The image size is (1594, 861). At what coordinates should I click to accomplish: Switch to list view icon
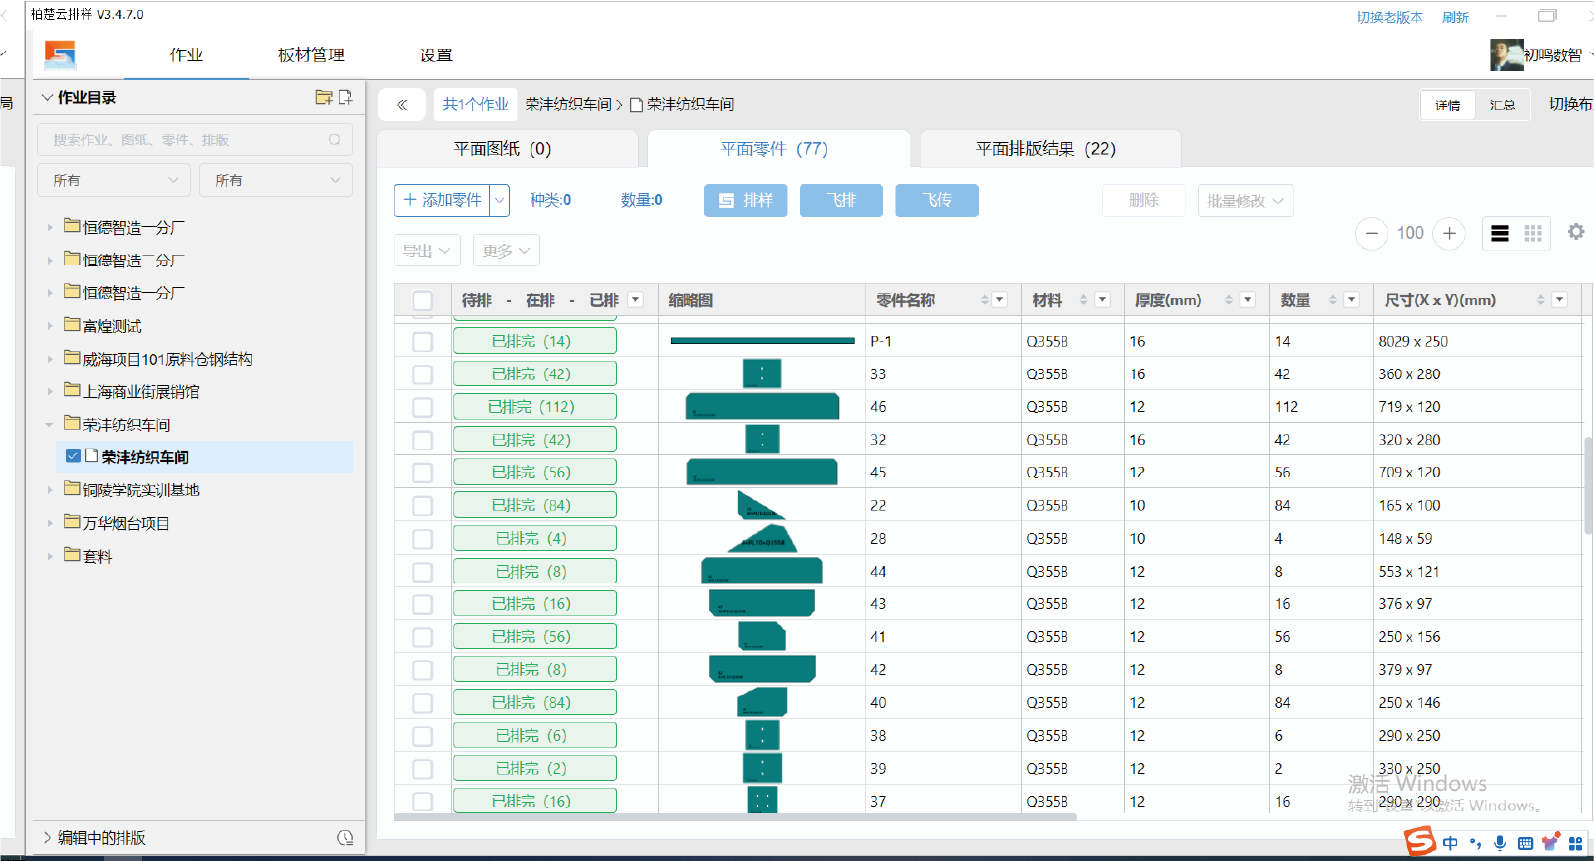pos(1500,233)
